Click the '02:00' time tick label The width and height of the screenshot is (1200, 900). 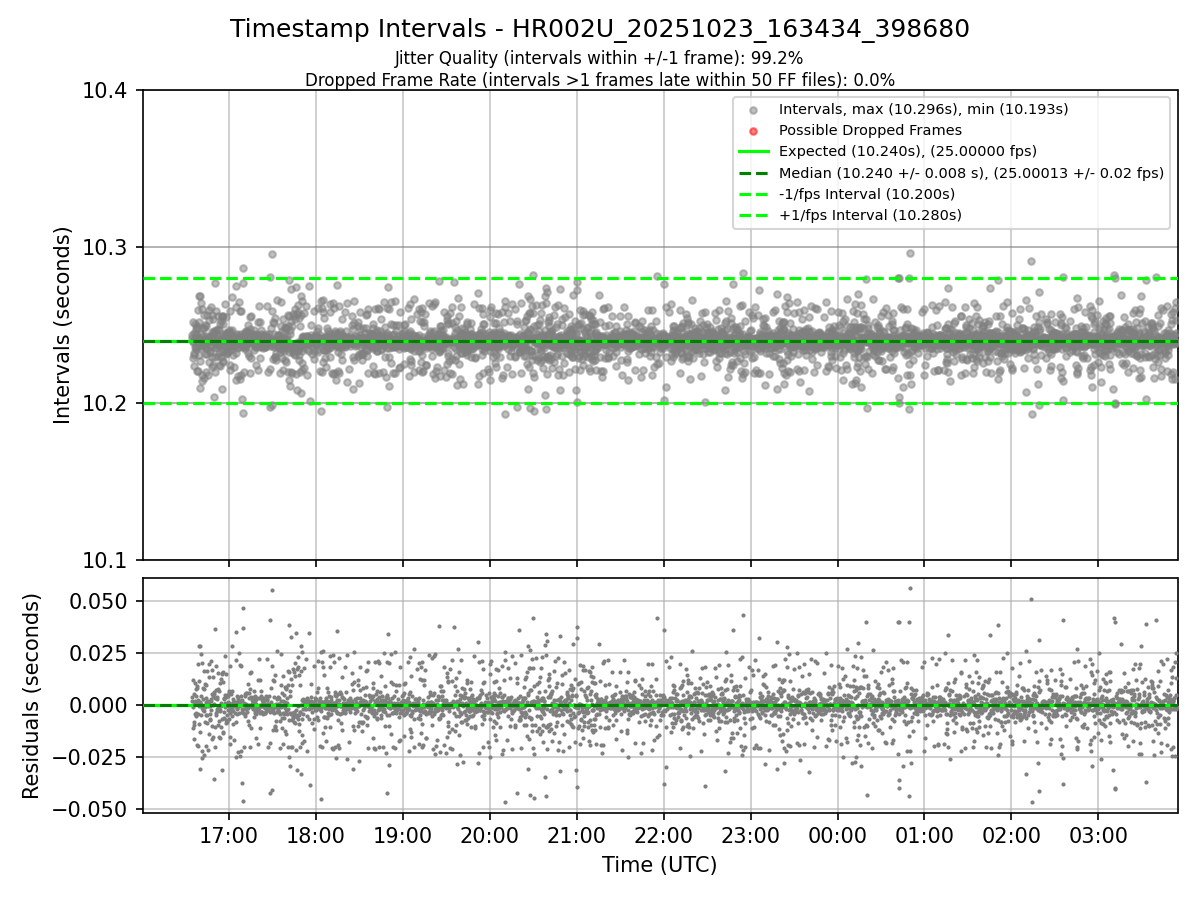(1011, 834)
